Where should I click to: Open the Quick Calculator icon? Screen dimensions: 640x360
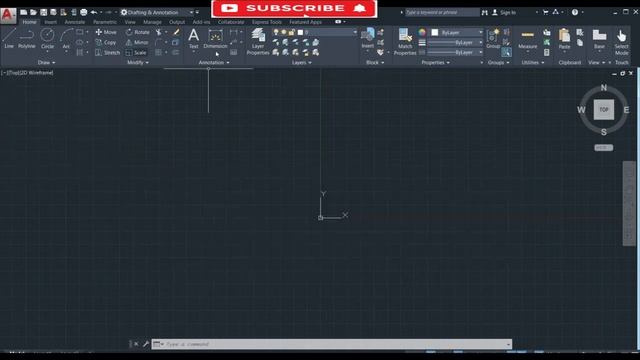547,52
